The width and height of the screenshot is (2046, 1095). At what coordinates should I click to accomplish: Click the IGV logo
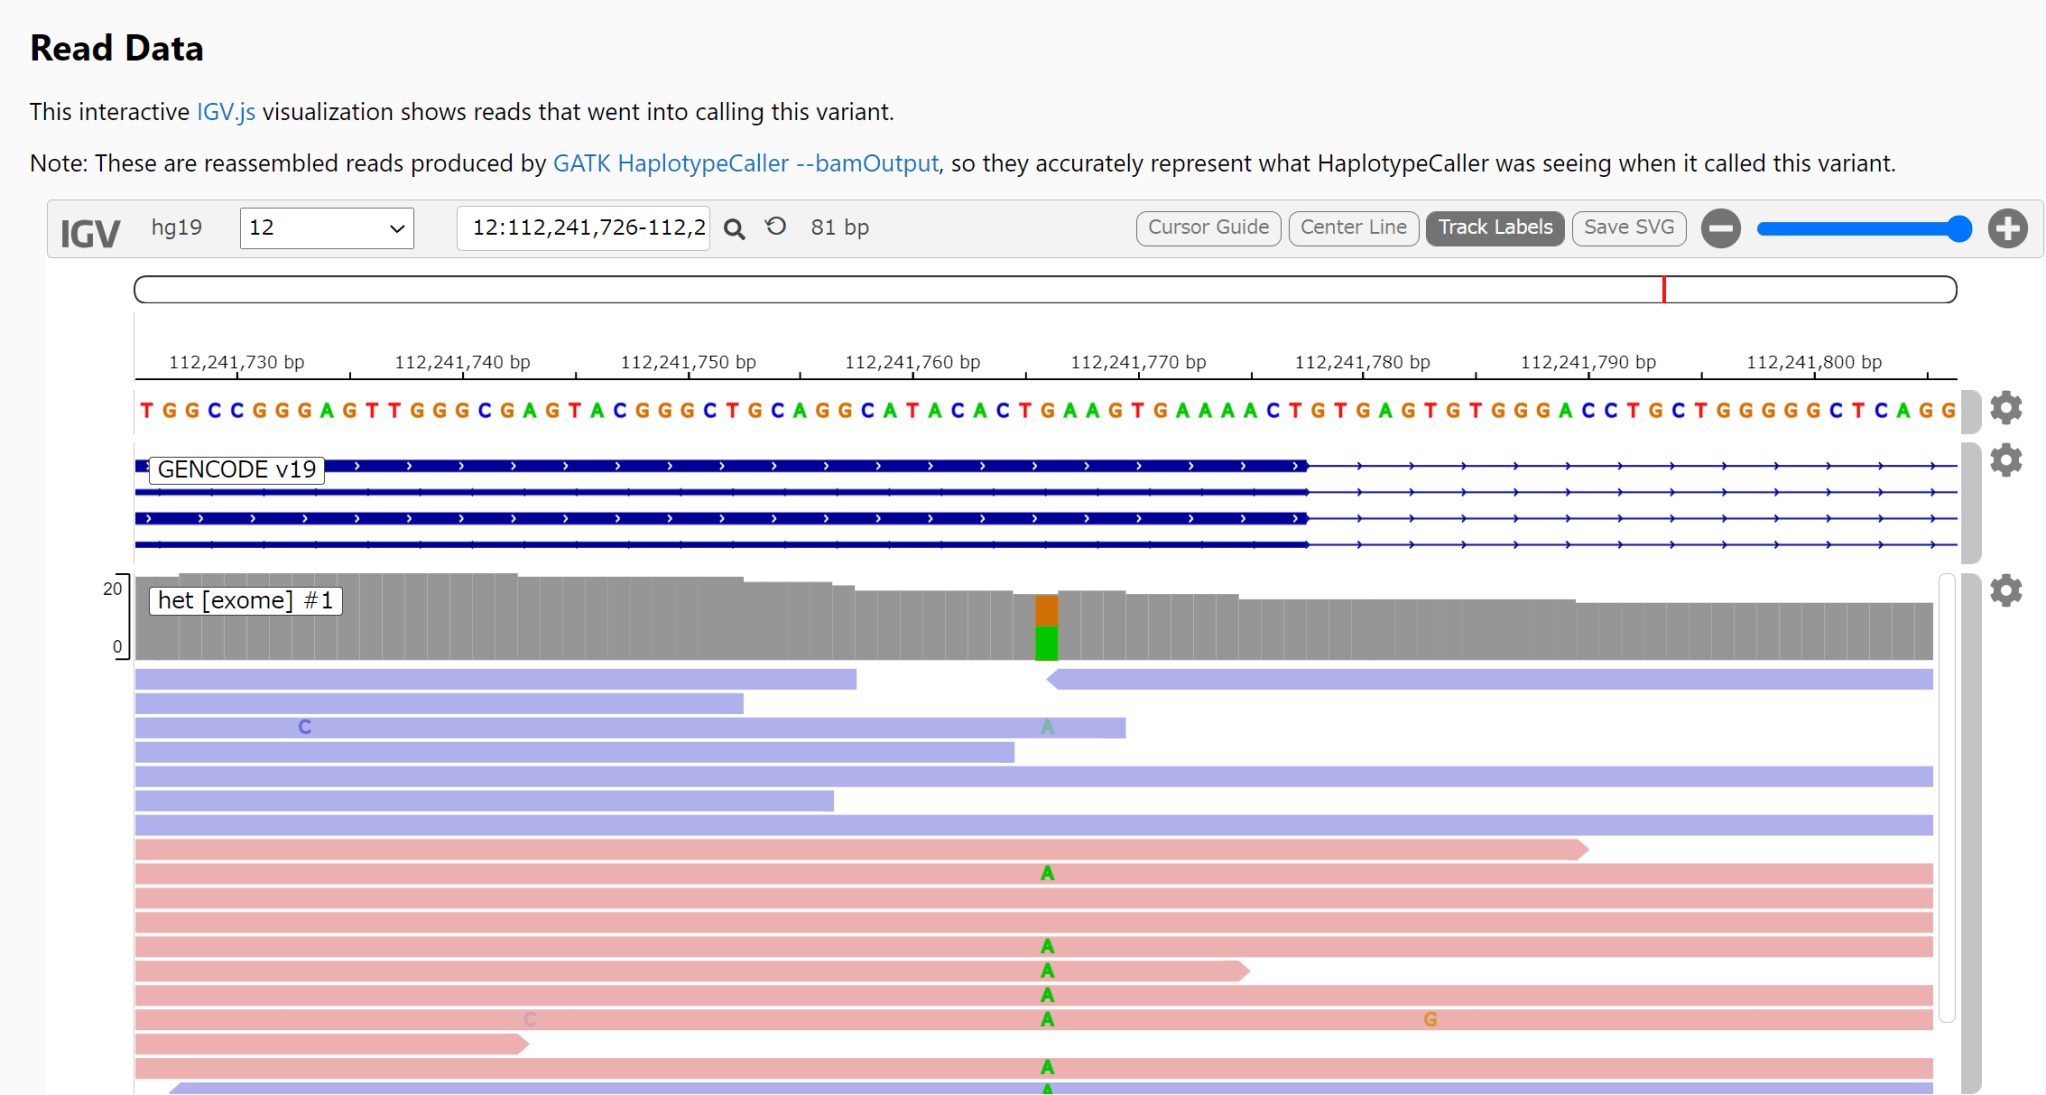(x=90, y=234)
